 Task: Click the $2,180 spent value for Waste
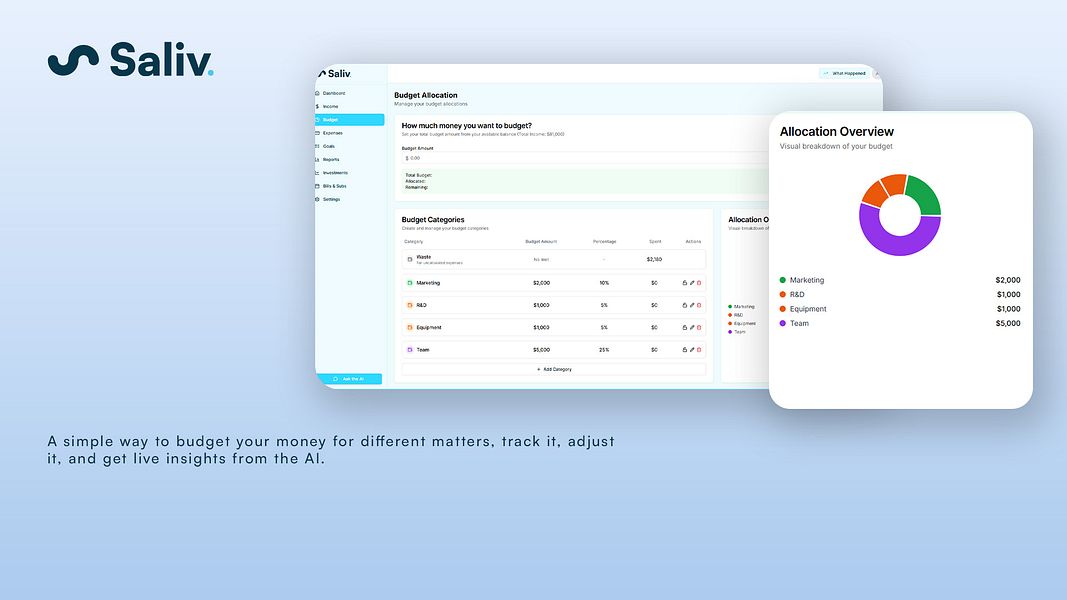(x=654, y=259)
